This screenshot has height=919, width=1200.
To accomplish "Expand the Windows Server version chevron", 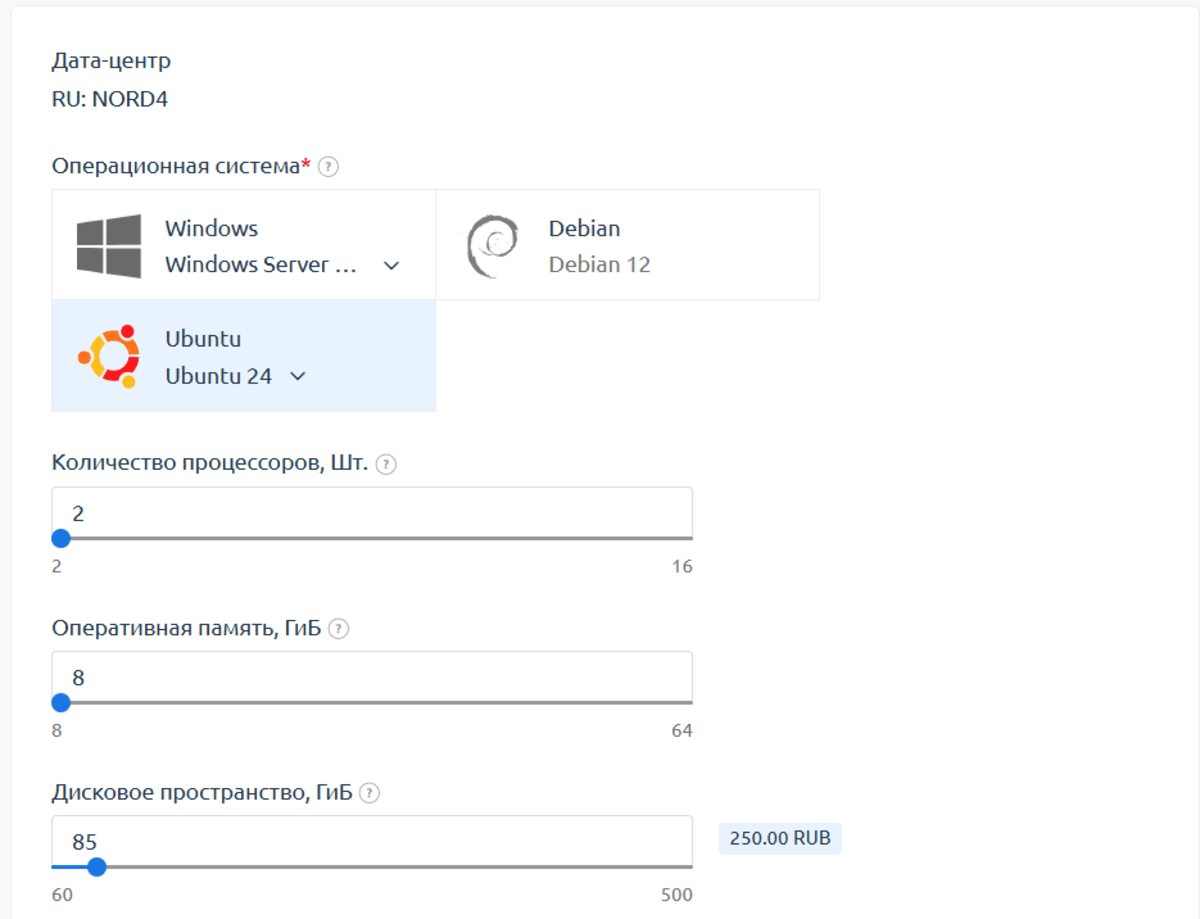I will click(392, 265).
